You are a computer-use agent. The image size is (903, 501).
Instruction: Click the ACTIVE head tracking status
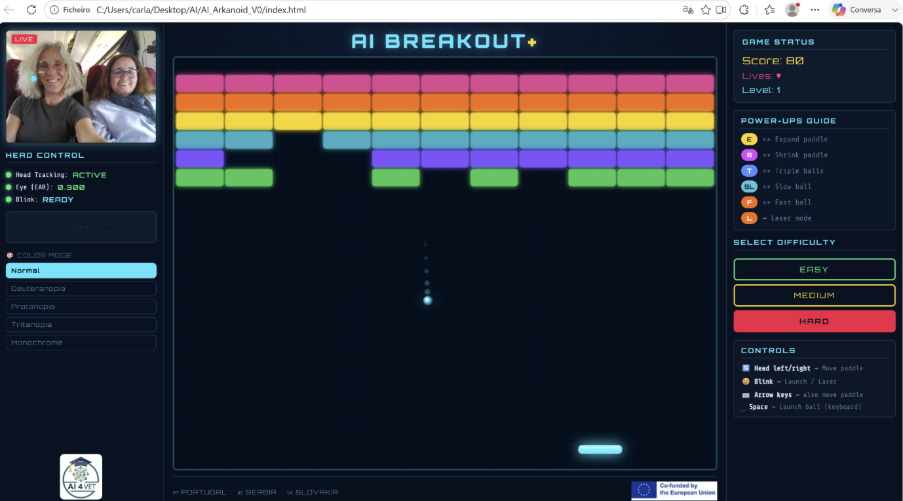point(89,175)
